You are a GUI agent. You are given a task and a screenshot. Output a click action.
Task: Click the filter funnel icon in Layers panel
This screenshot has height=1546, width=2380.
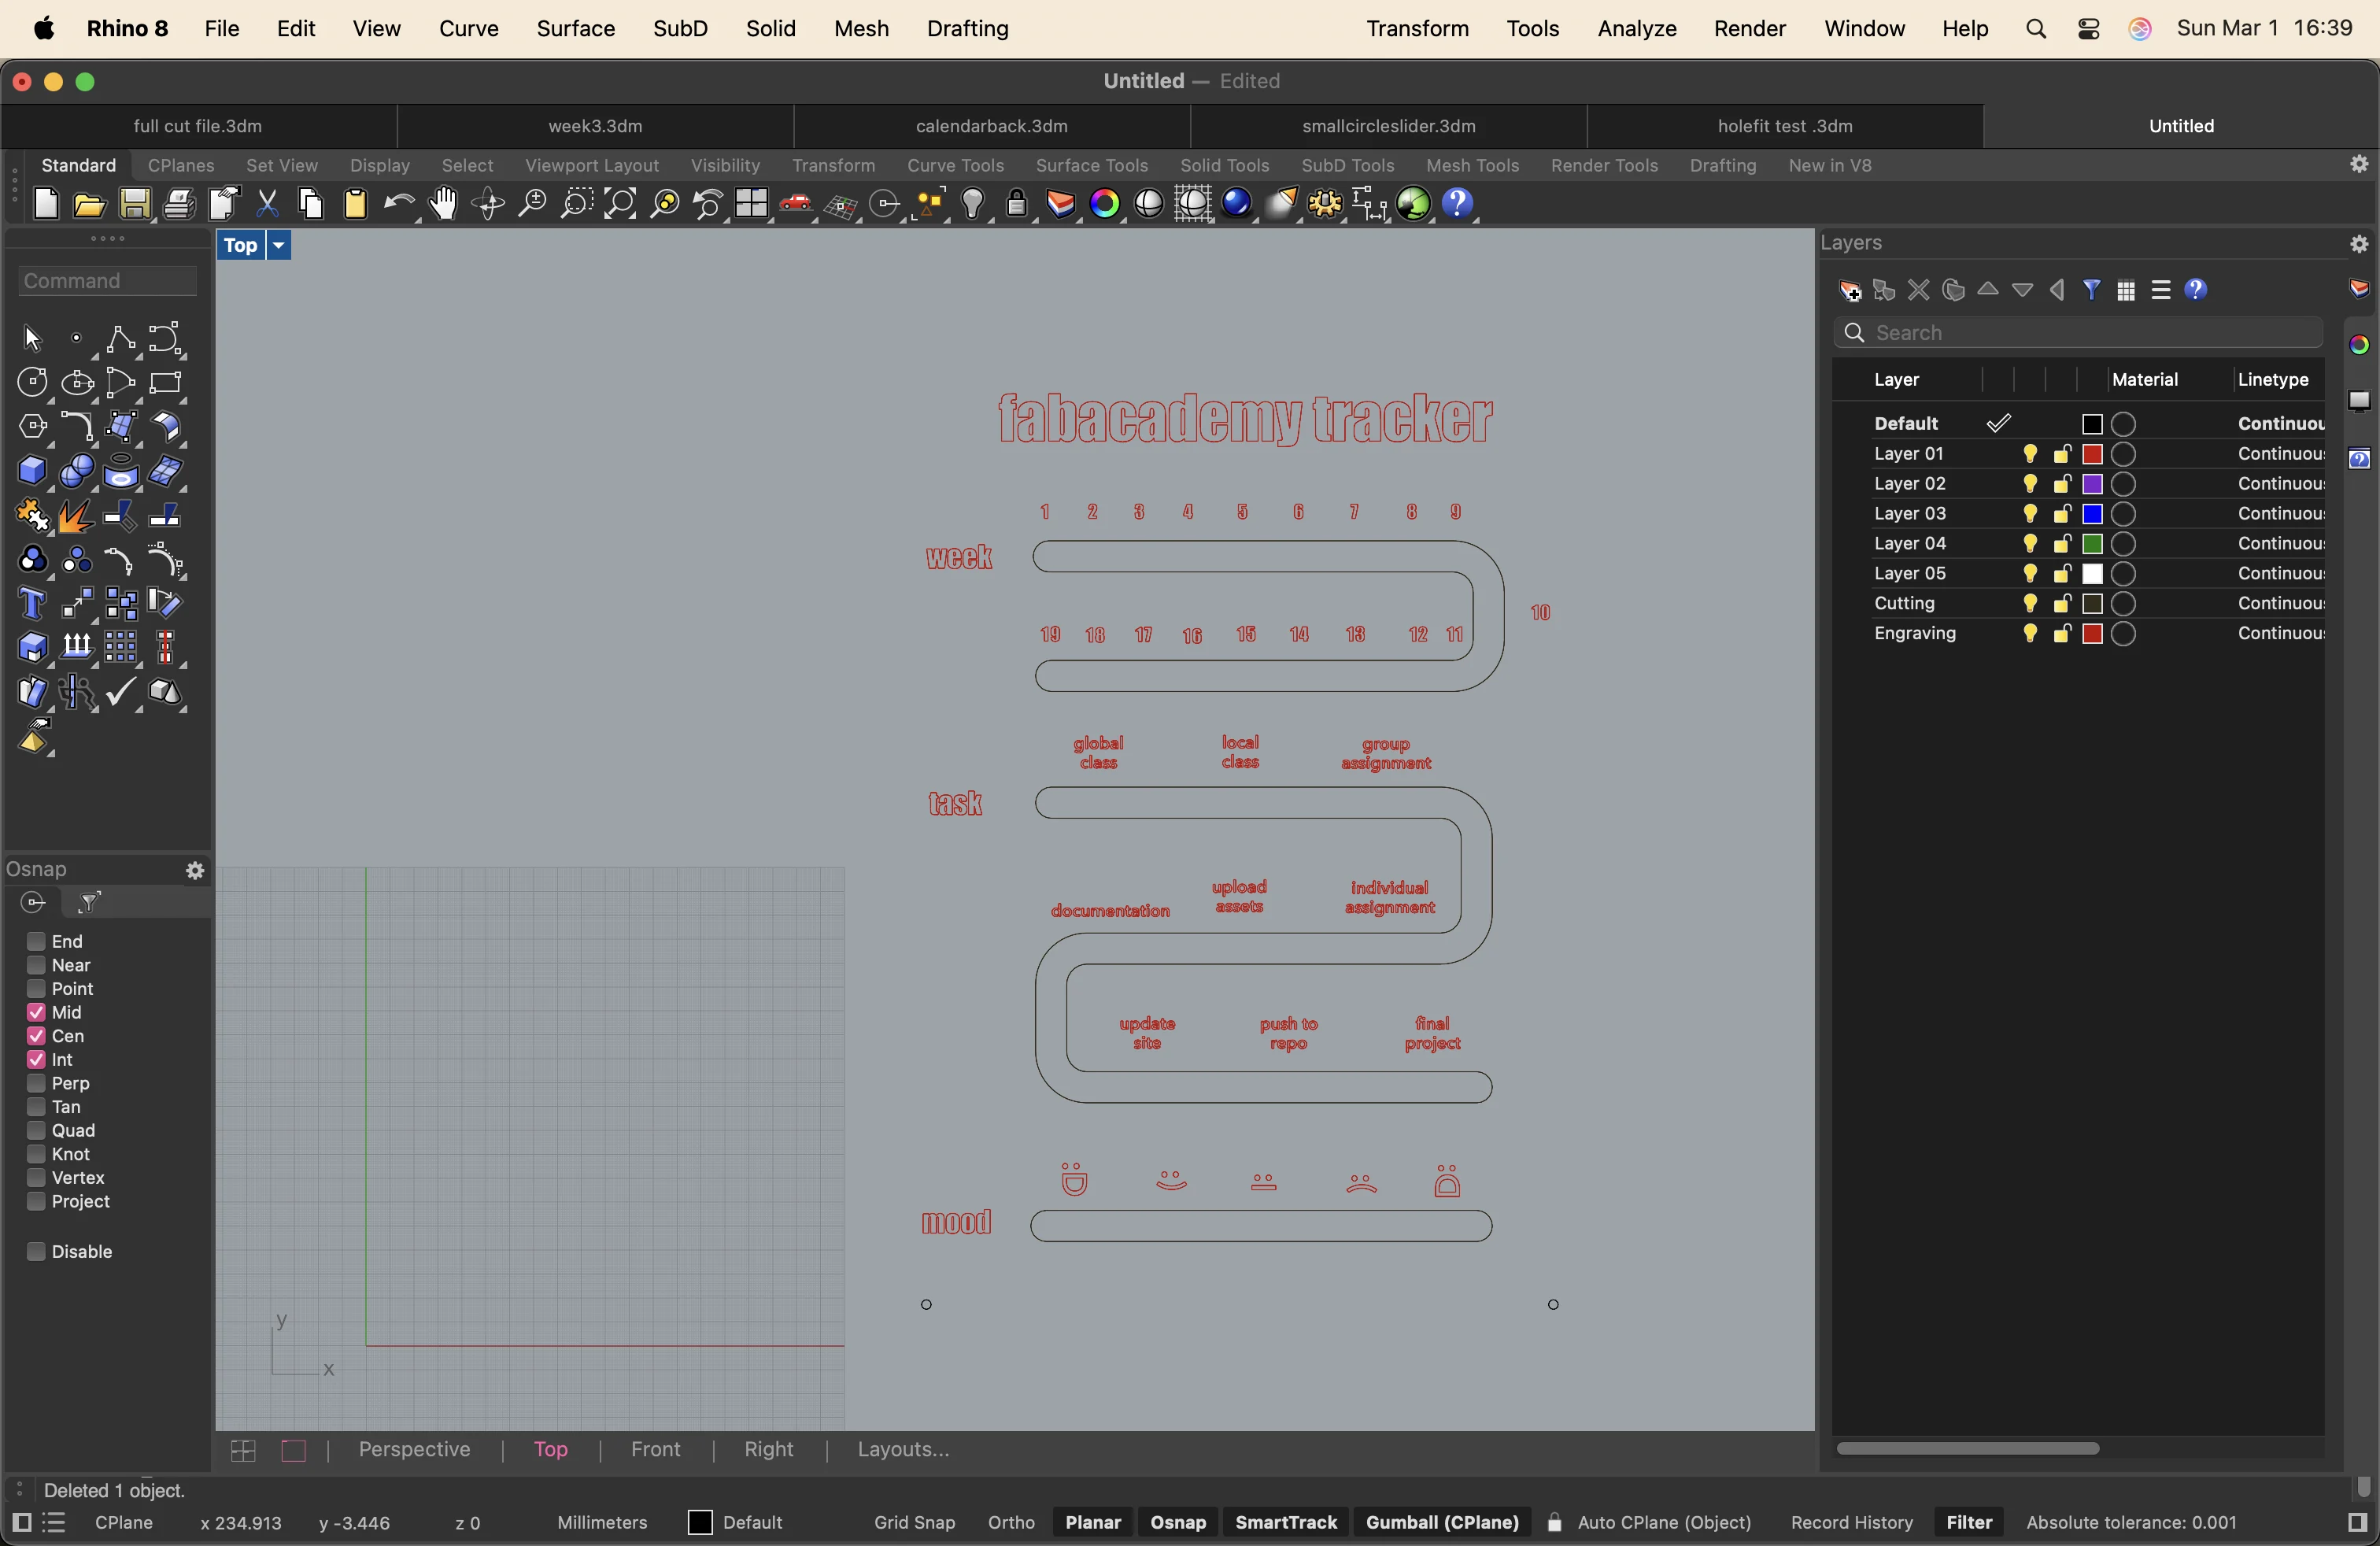[2091, 291]
